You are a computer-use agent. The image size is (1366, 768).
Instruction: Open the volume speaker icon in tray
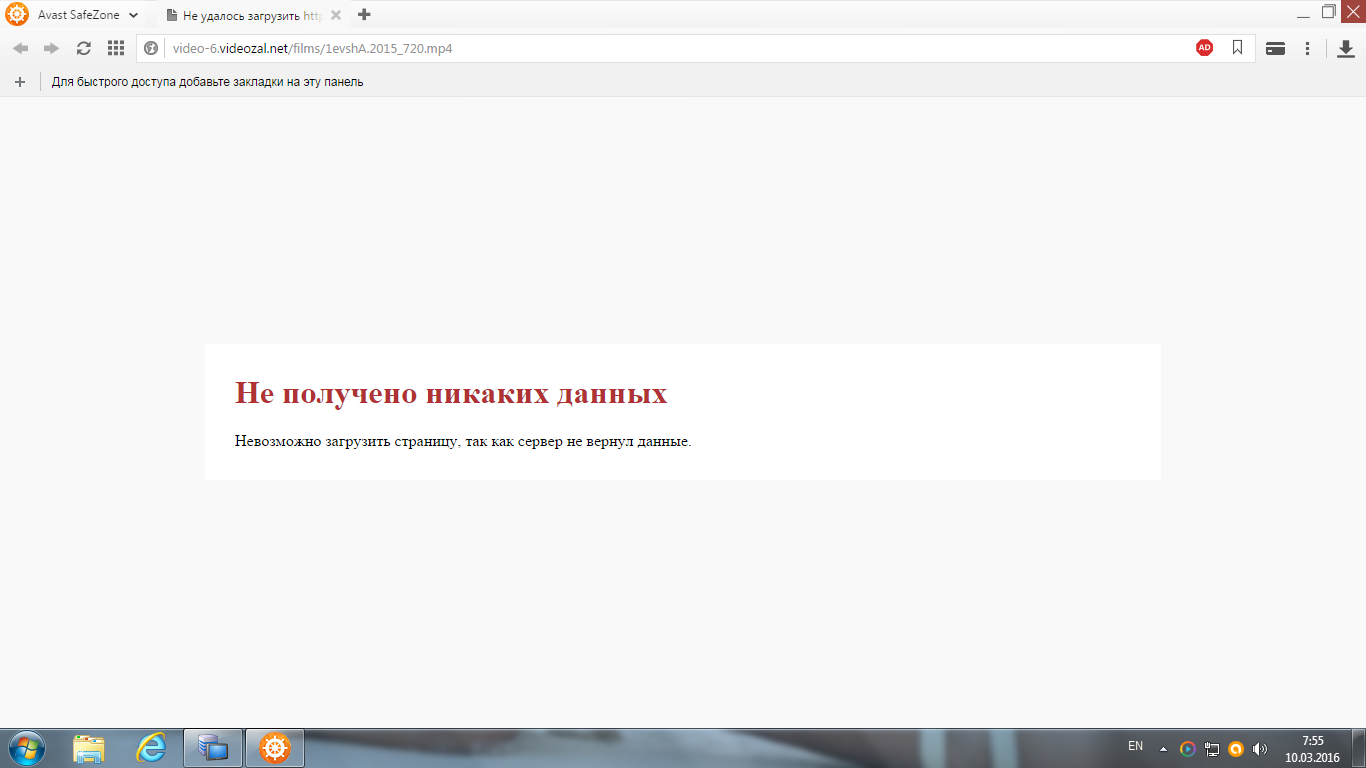[1260, 748]
